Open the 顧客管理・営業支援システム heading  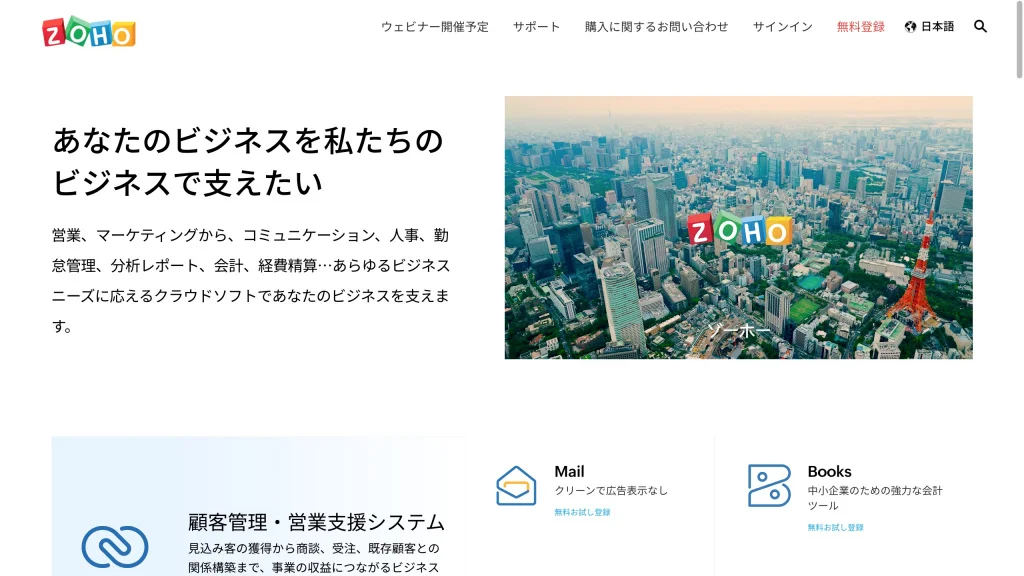point(316,522)
